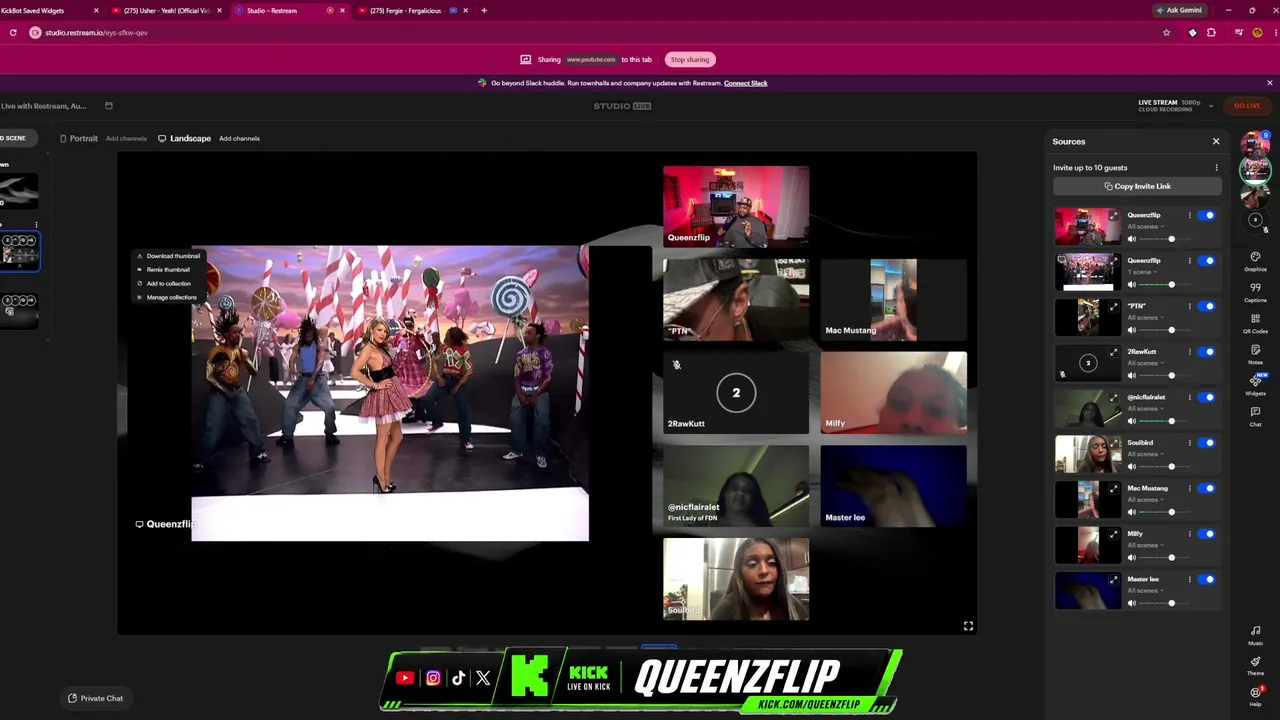Reload the Restream Studio page
The width and height of the screenshot is (1280, 720).
[13, 33]
